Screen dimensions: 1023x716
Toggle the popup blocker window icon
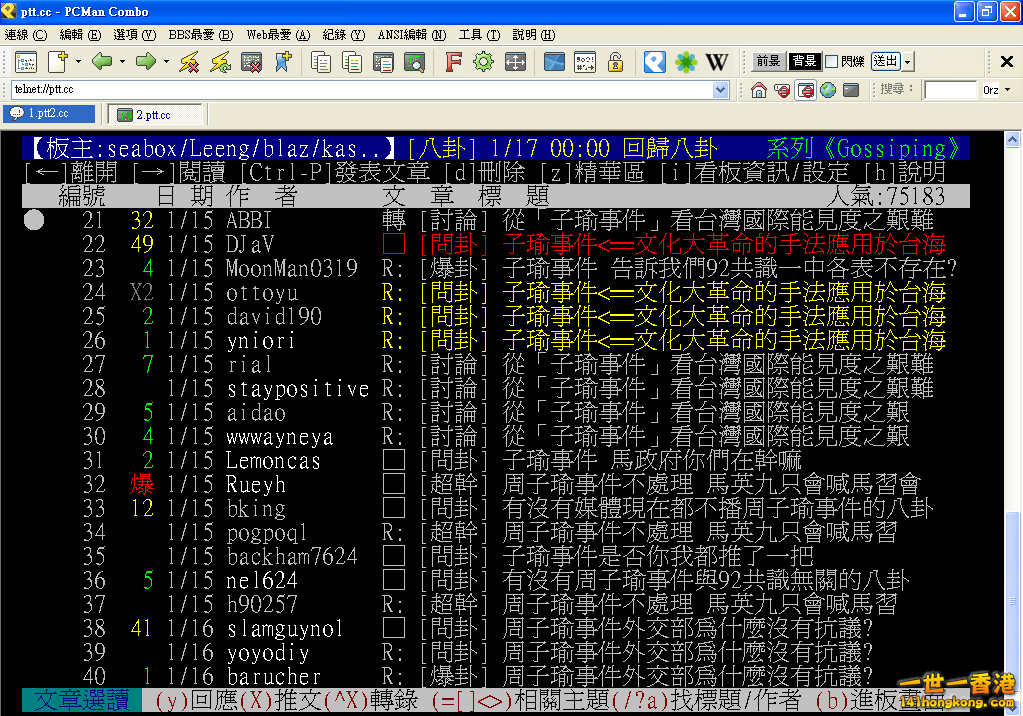(806, 90)
